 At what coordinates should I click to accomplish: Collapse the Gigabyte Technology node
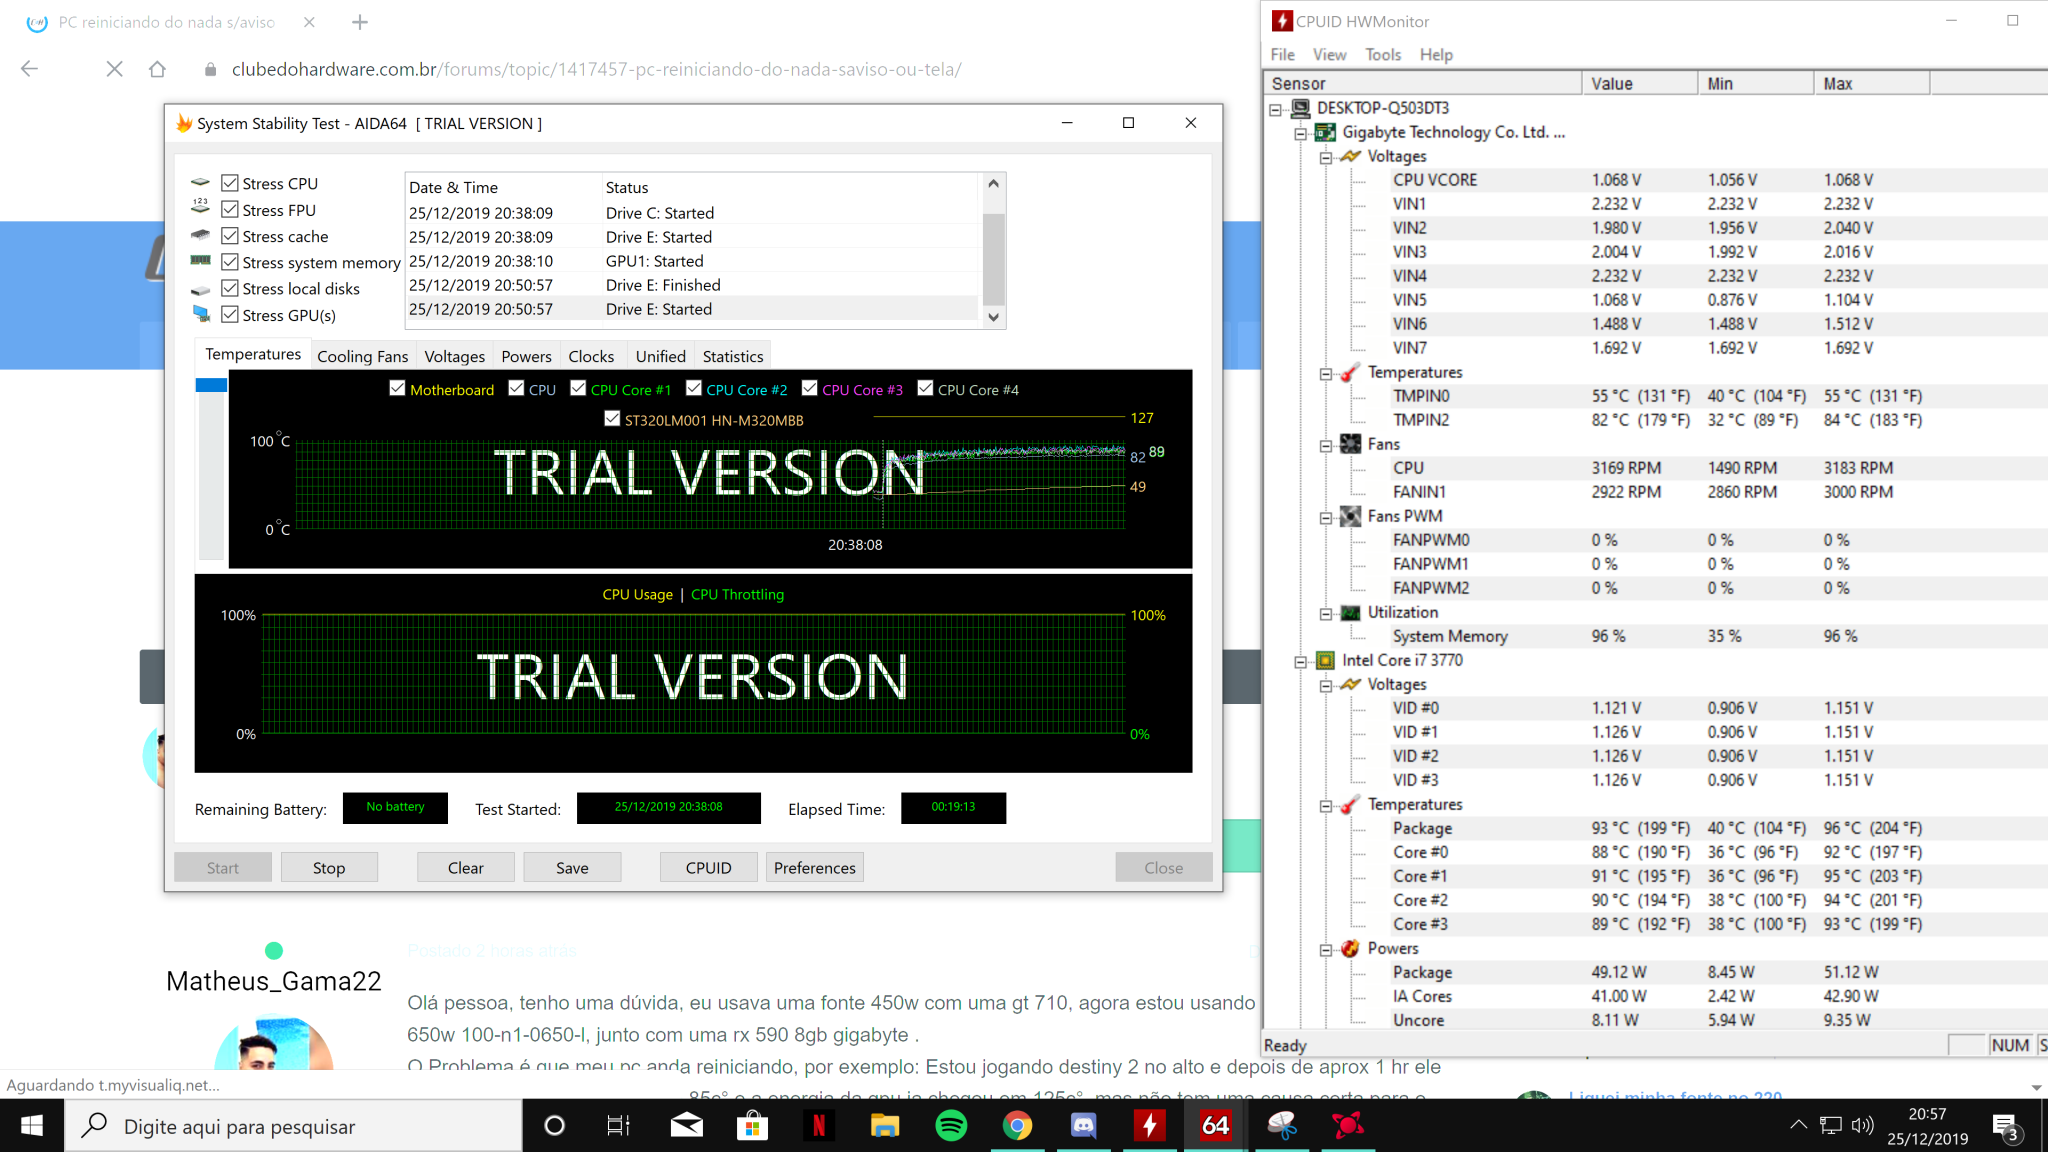[x=1301, y=133]
